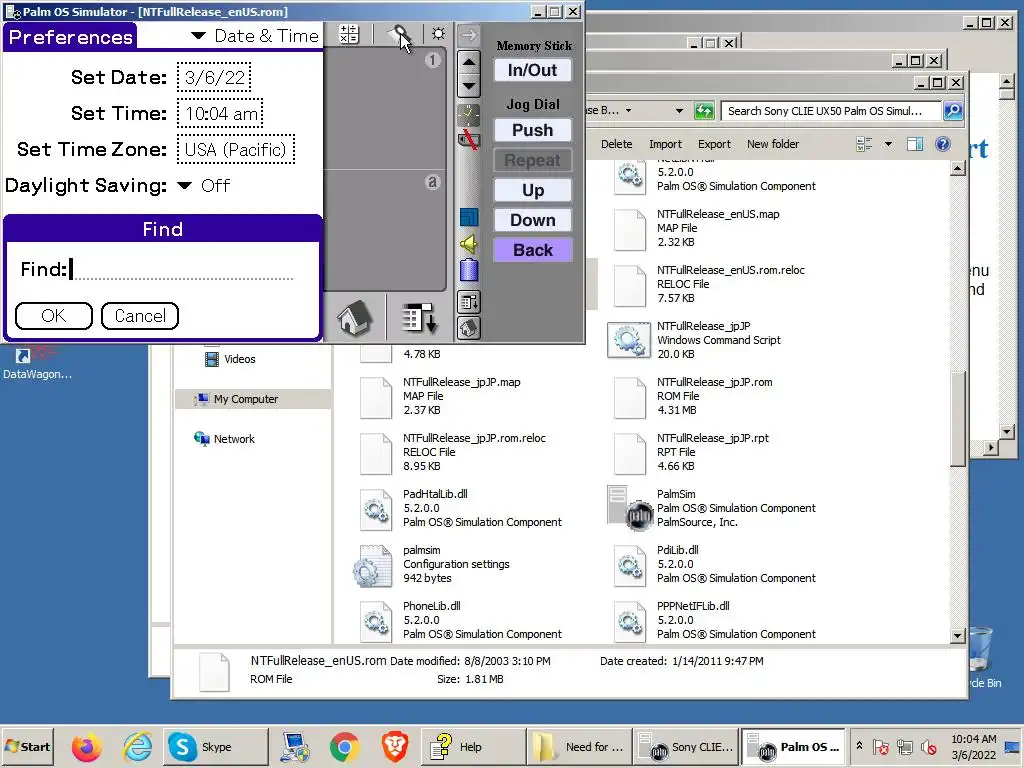
Task: Click the muted alarm icon with red slash
Action: point(468,139)
